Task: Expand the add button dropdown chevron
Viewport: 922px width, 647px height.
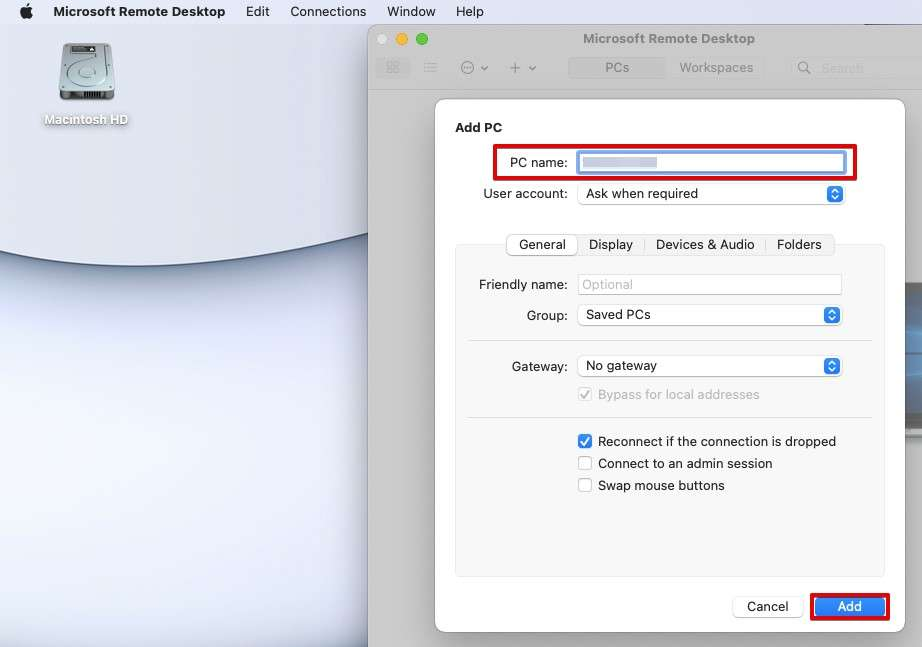Action: (532, 68)
